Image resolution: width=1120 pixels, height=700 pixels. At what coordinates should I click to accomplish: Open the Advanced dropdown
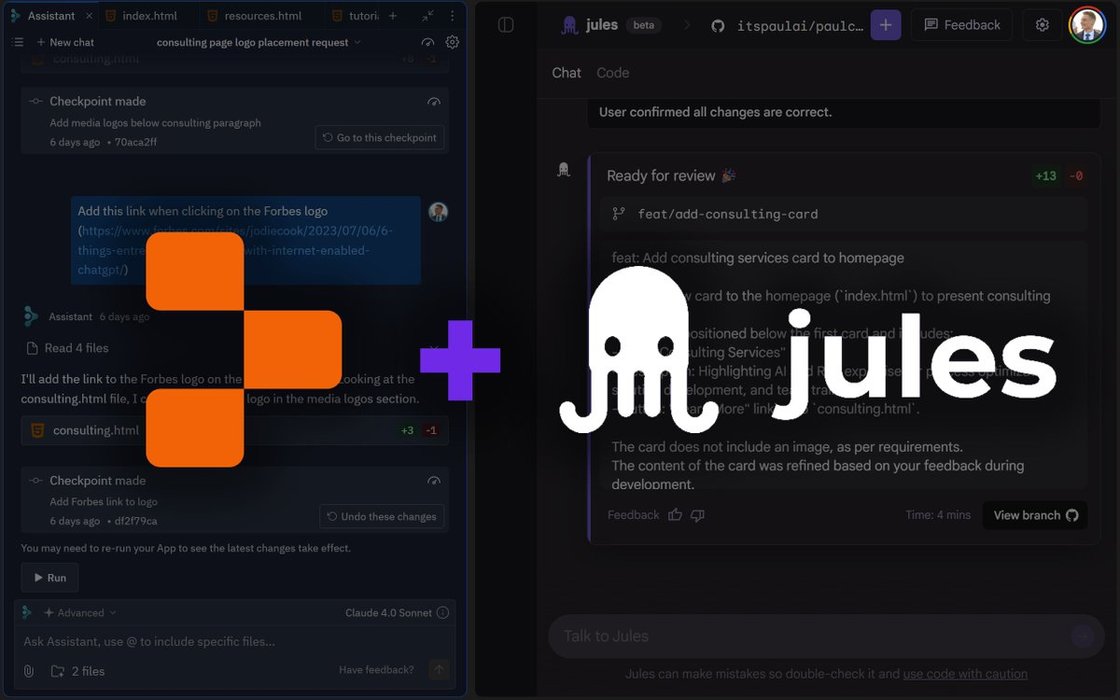pos(80,613)
